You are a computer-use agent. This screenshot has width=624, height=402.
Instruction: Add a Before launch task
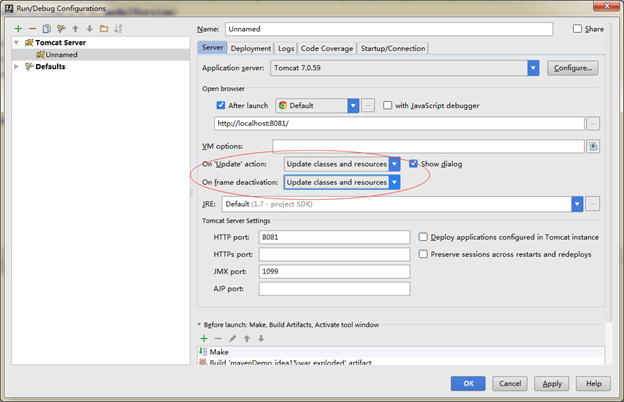[204, 338]
